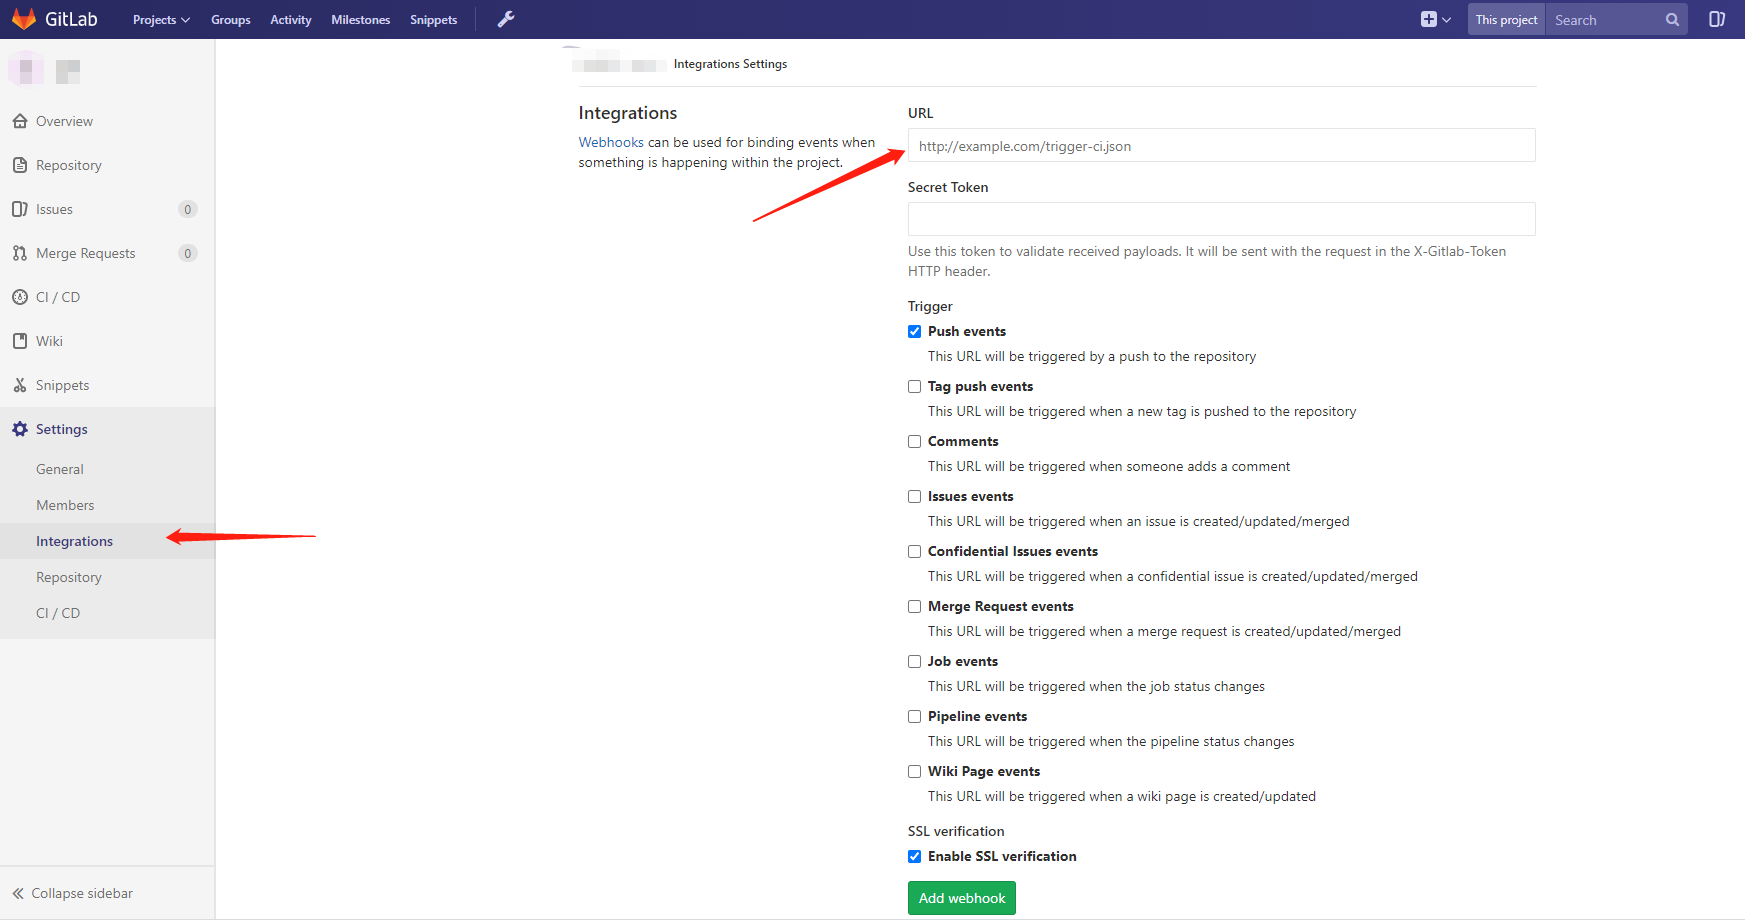Enable Pipeline events trigger

914,717
